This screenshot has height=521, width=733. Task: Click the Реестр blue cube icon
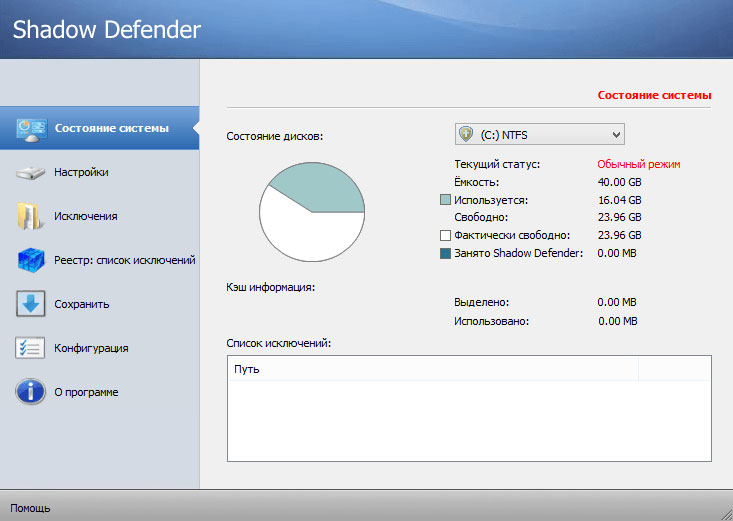[31, 260]
